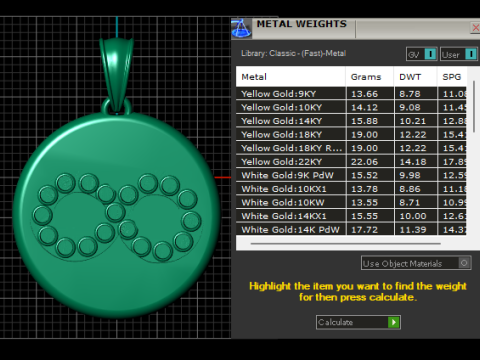Select the pendant bail in viewport

point(116,74)
